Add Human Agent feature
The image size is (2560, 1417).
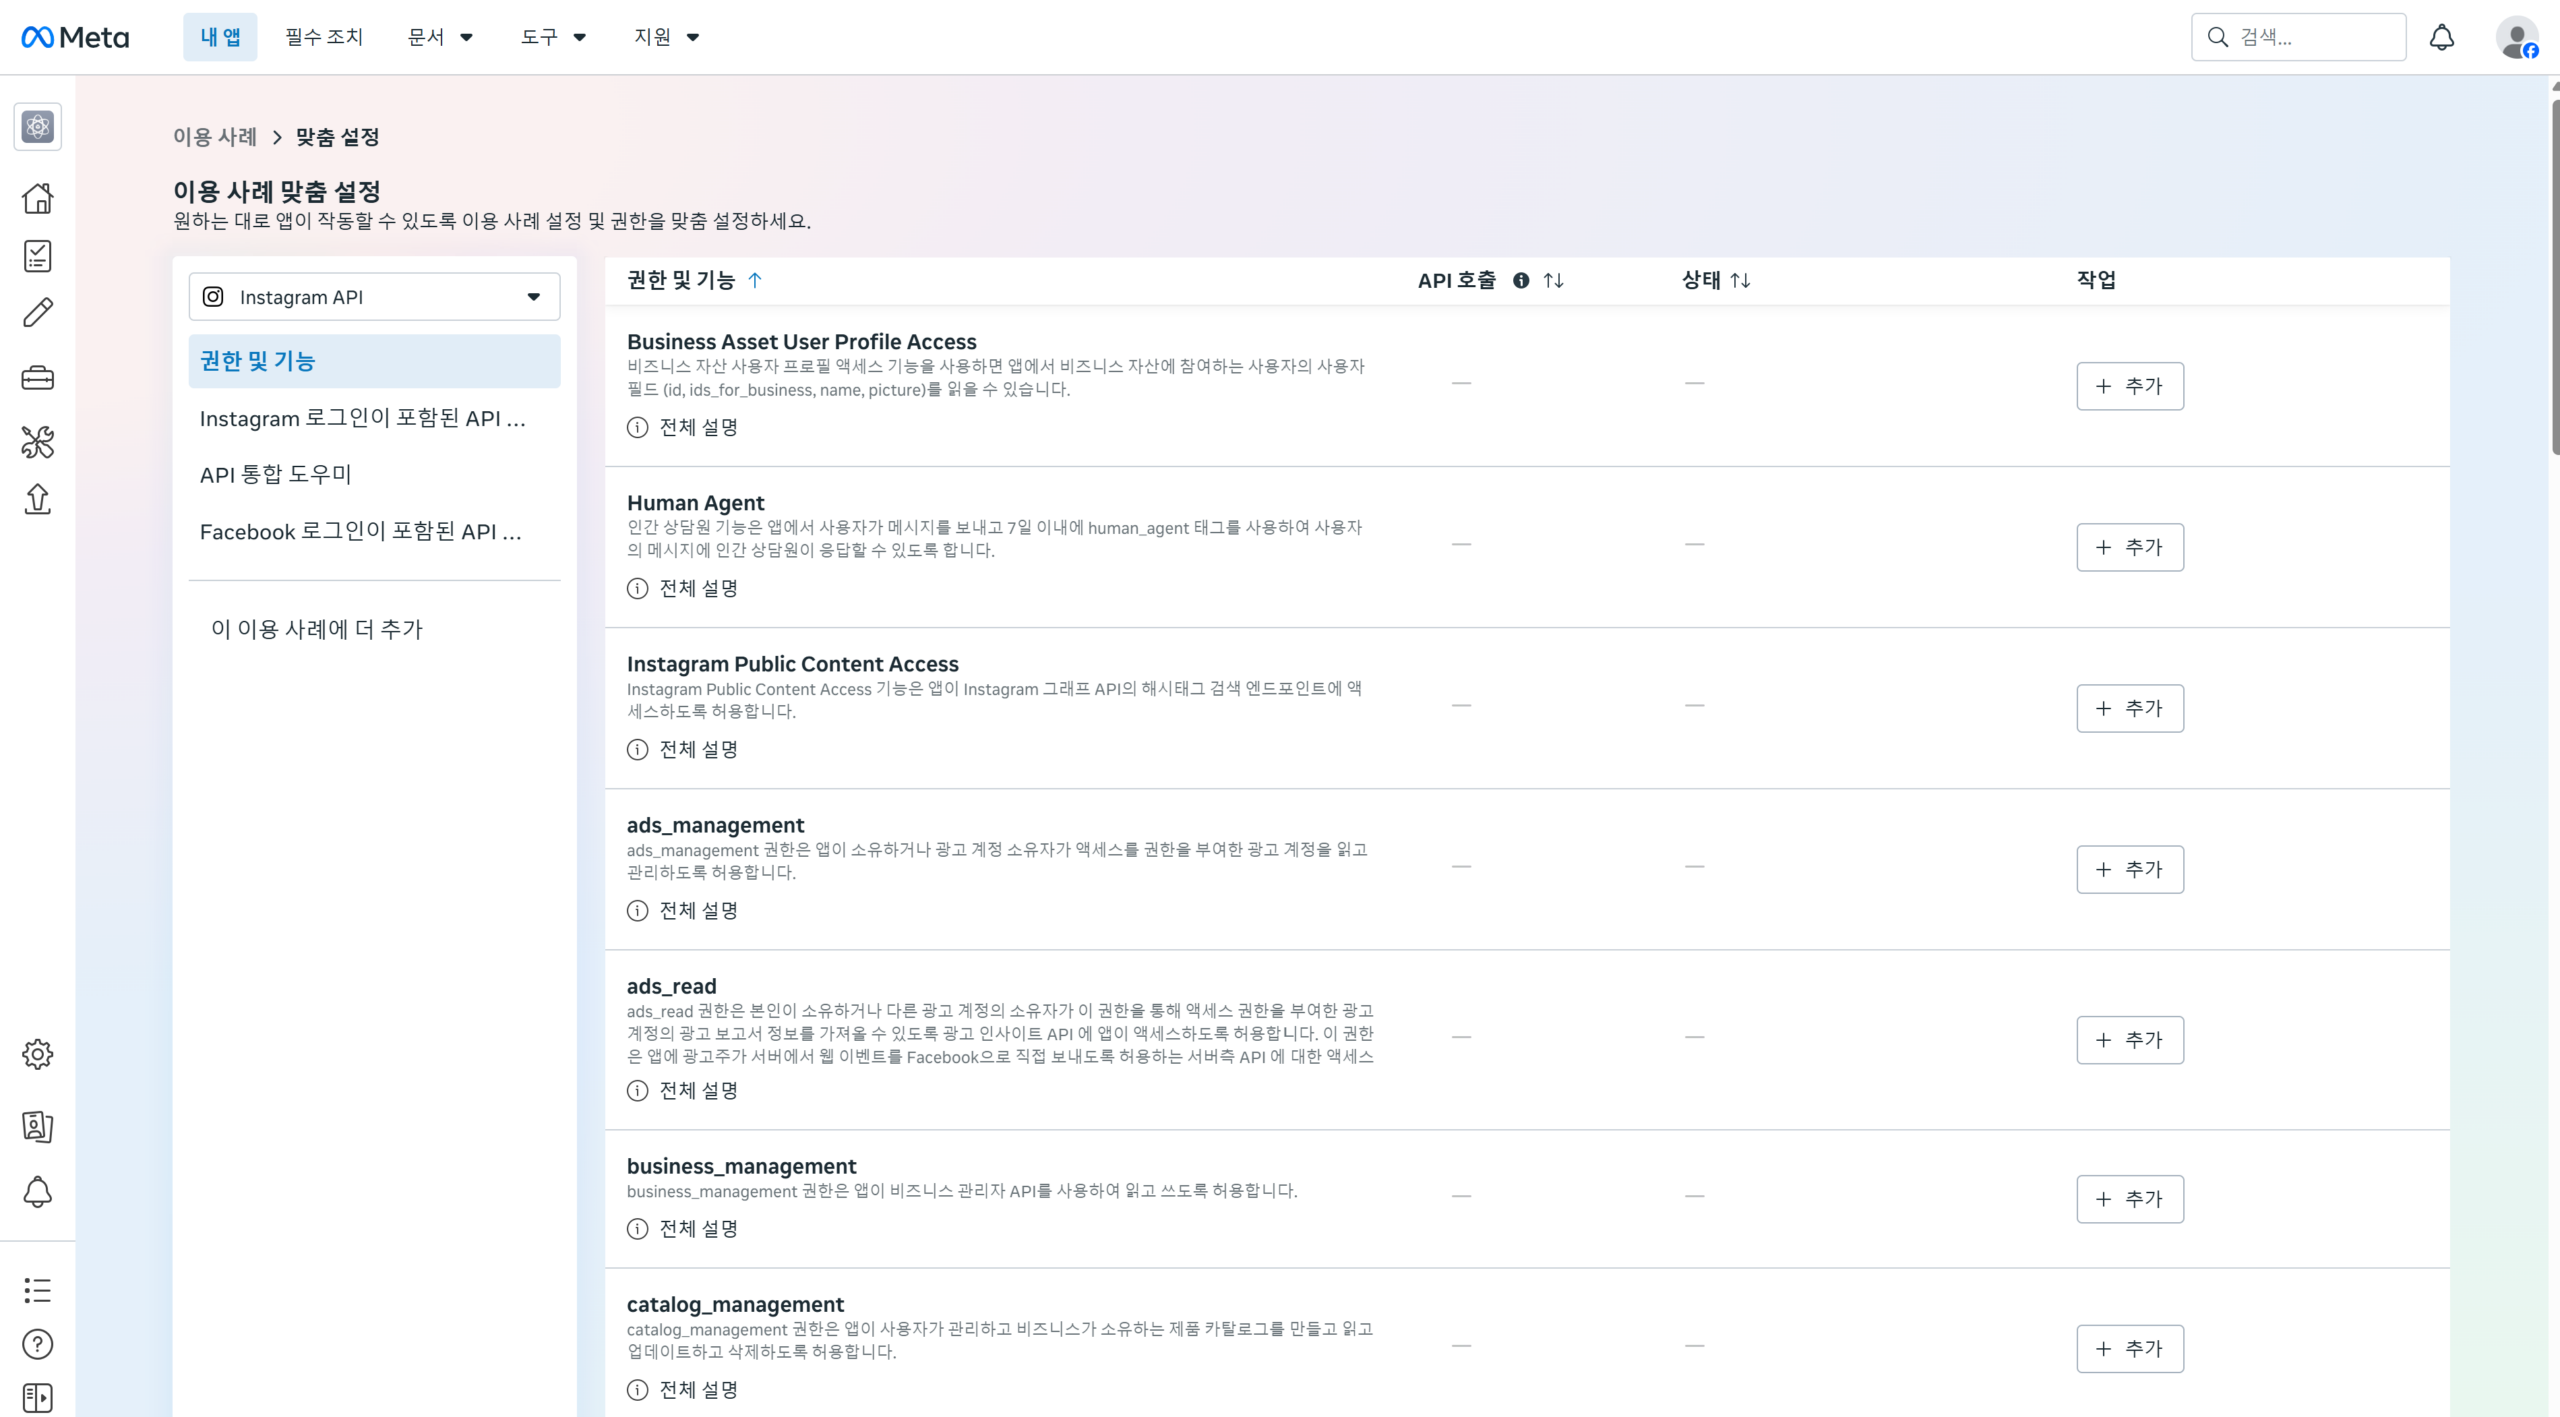(2130, 547)
